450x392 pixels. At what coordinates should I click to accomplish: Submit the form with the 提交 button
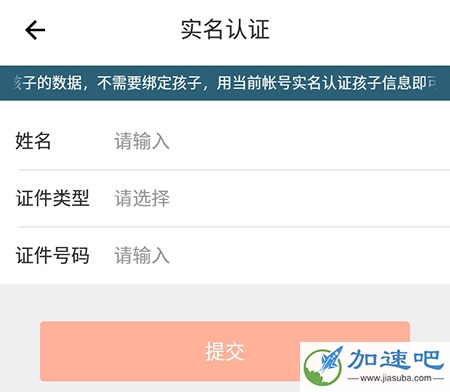point(225,351)
